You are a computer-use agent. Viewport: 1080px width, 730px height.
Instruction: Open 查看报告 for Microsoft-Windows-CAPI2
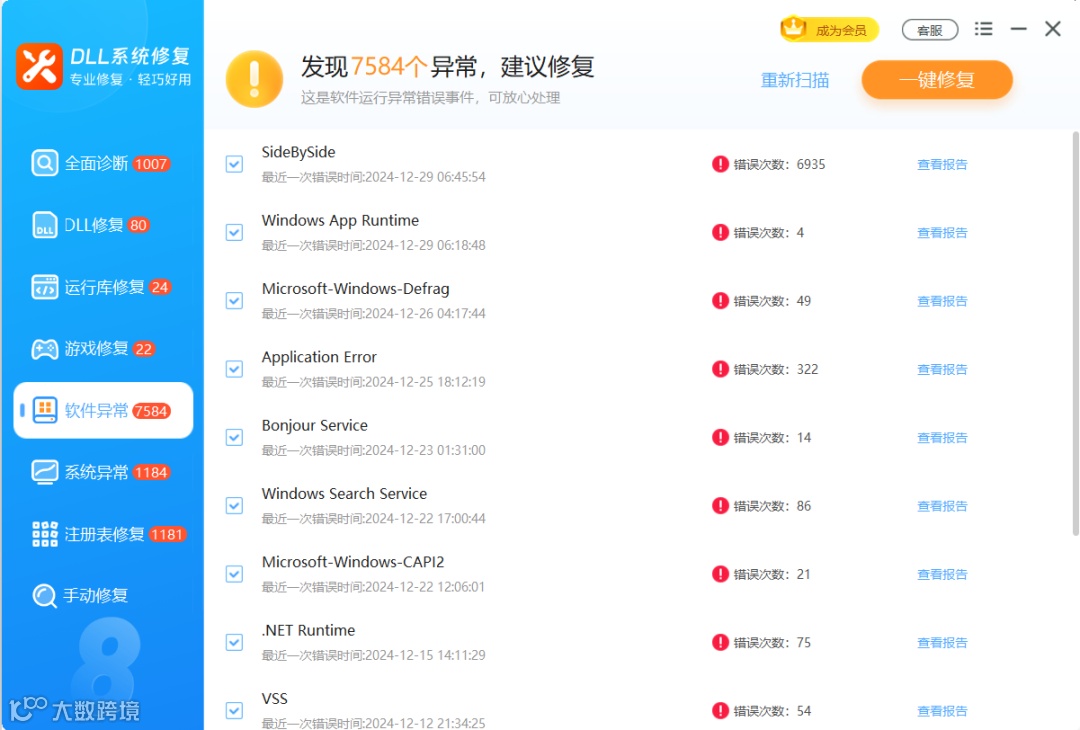(942, 574)
